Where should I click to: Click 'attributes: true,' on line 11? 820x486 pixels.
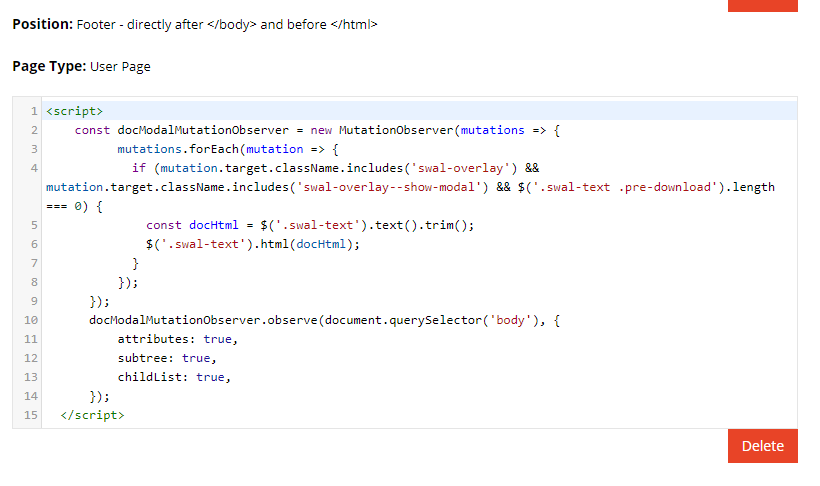(177, 339)
